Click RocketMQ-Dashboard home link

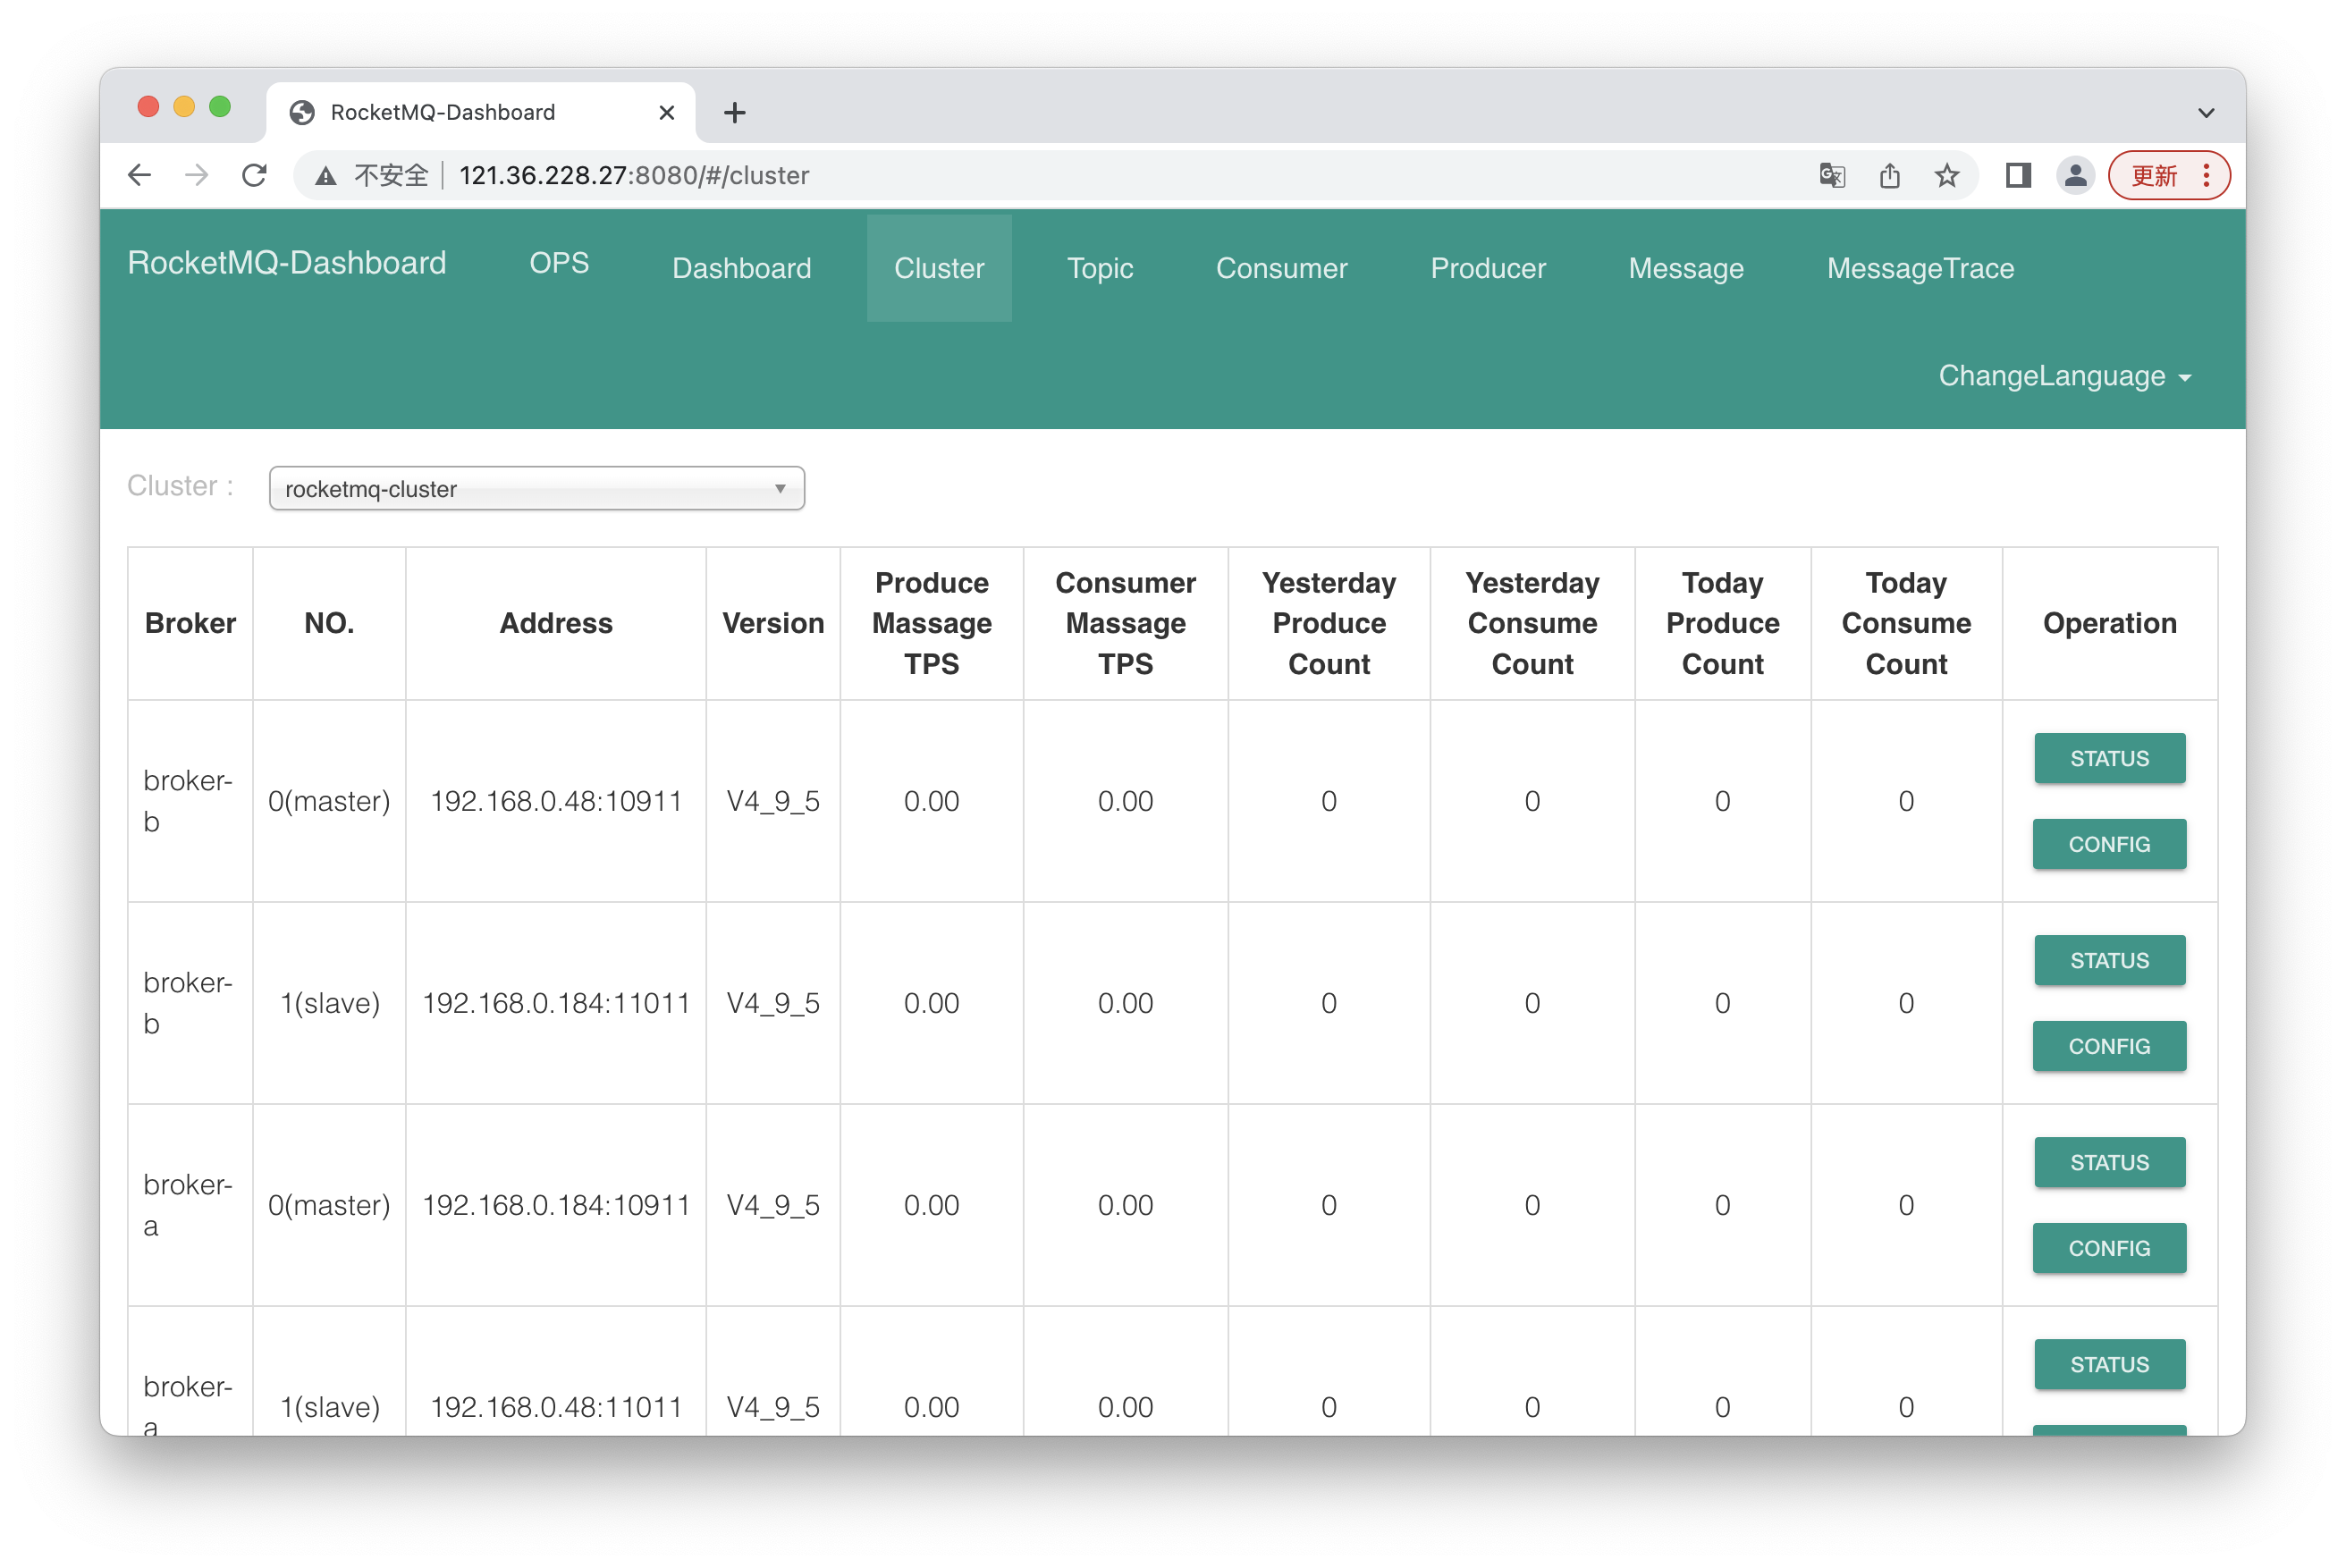click(x=286, y=263)
